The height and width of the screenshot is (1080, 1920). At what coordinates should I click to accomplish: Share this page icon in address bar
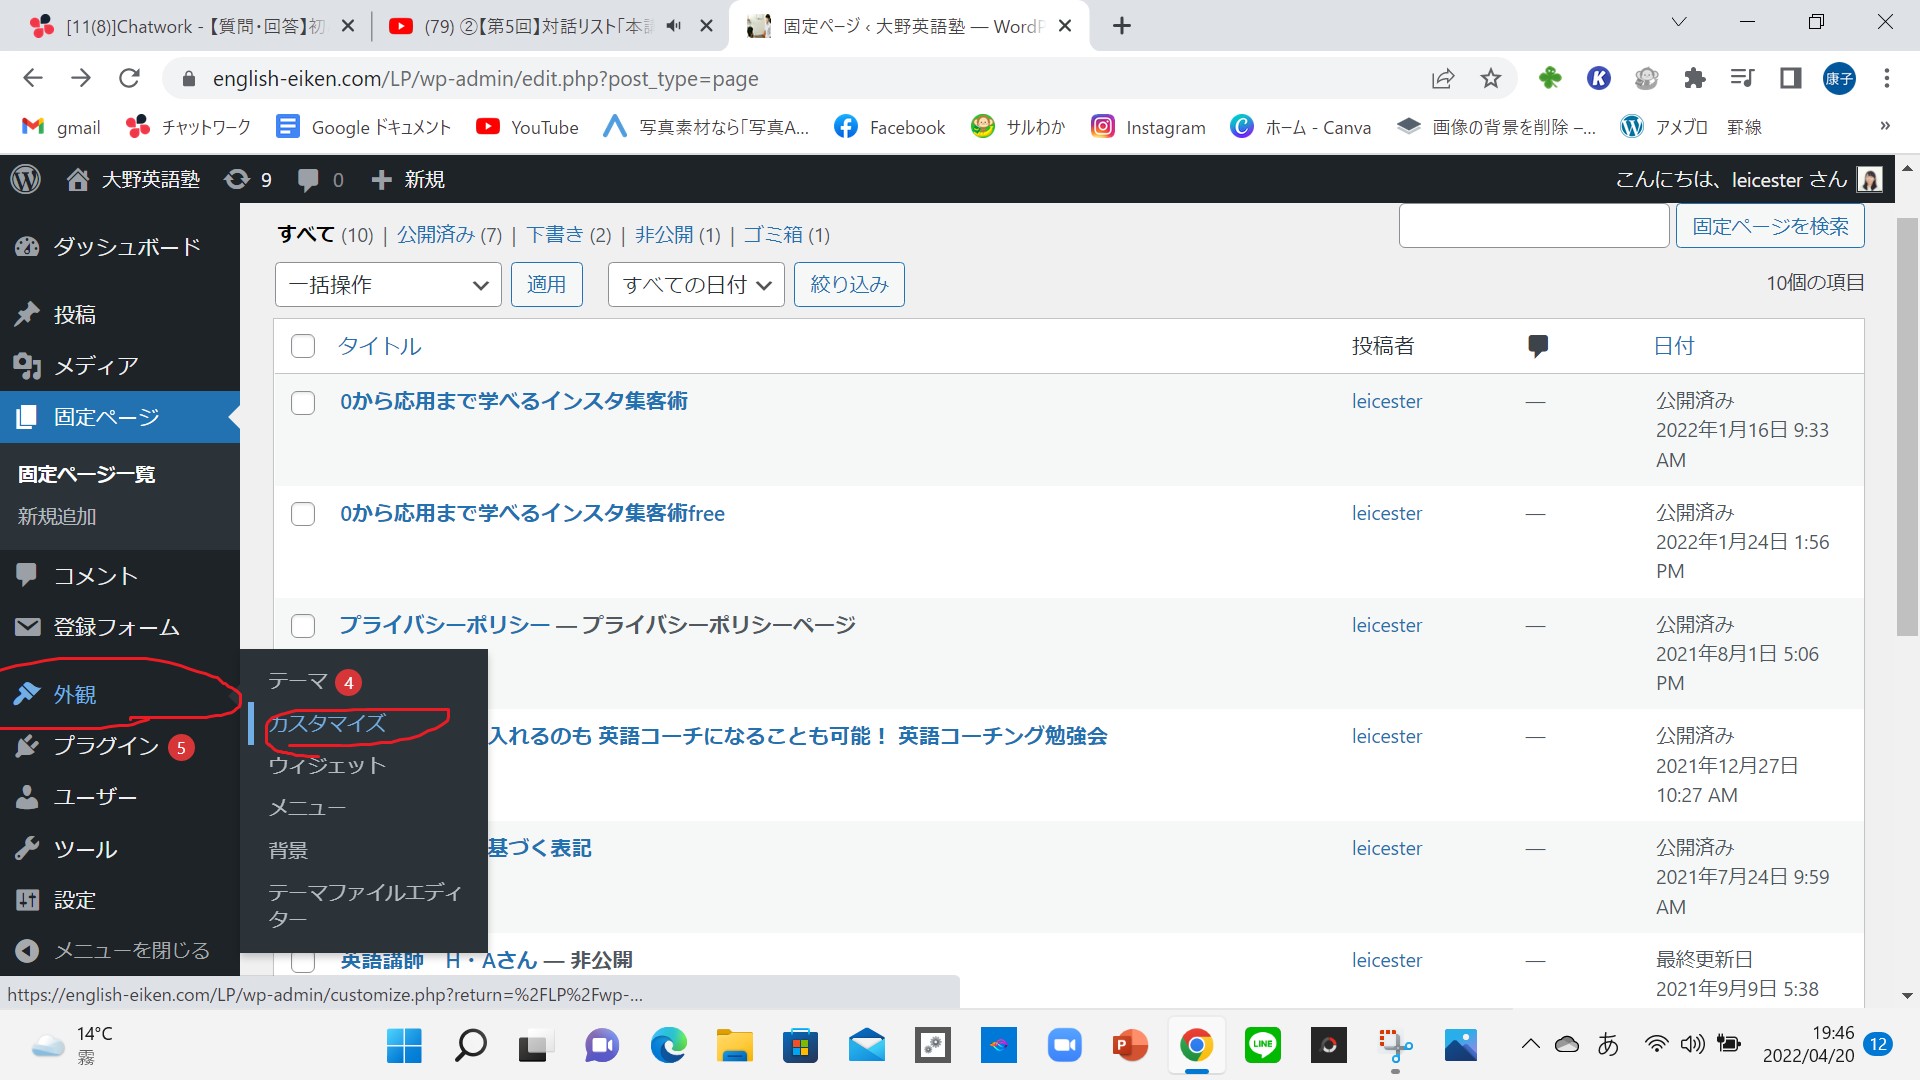coord(1442,78)
